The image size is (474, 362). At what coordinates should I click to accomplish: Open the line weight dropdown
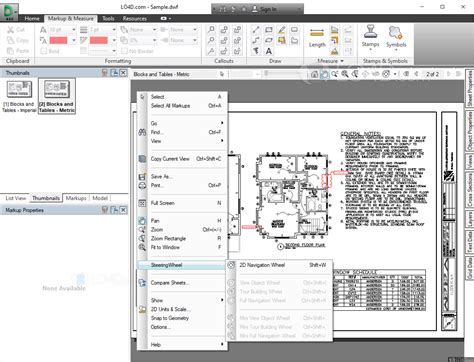[x=114, y=30]
